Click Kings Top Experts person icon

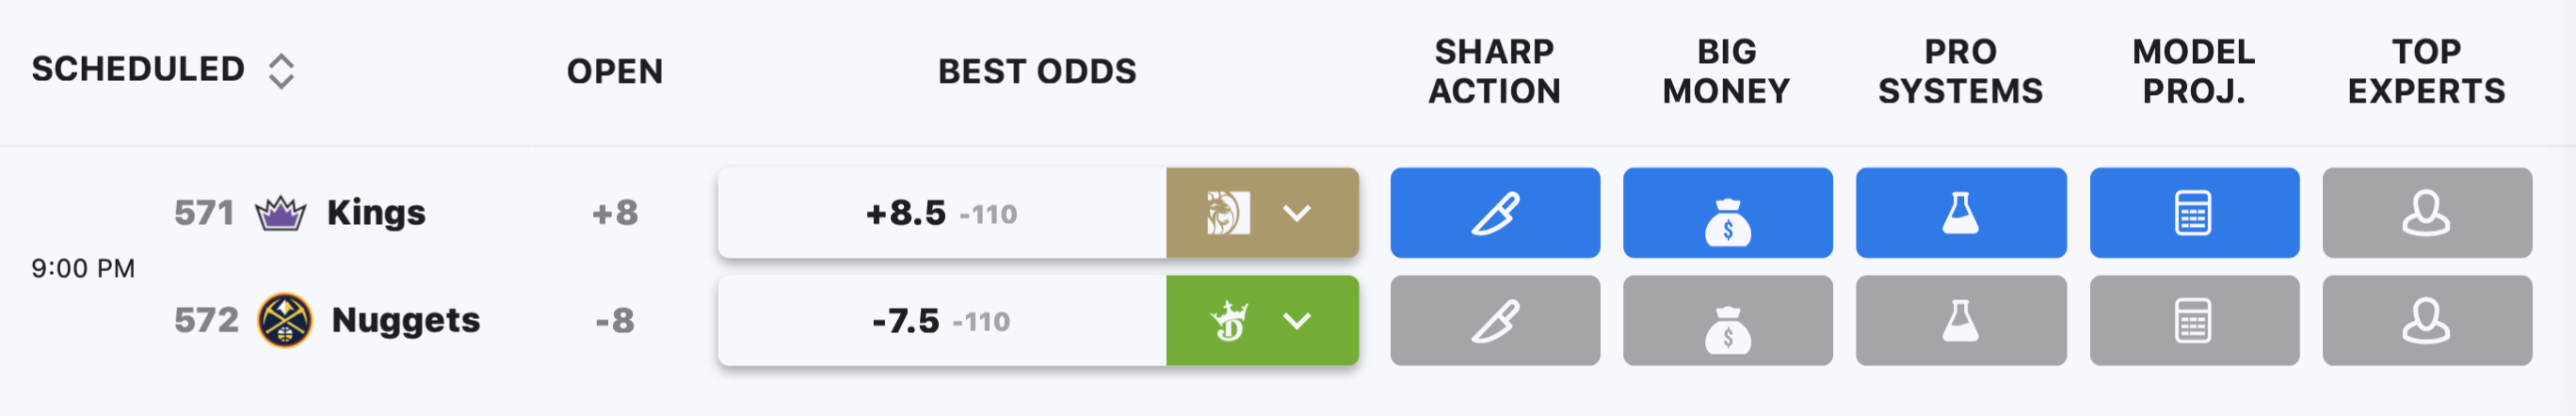(x=2427, y=213)
